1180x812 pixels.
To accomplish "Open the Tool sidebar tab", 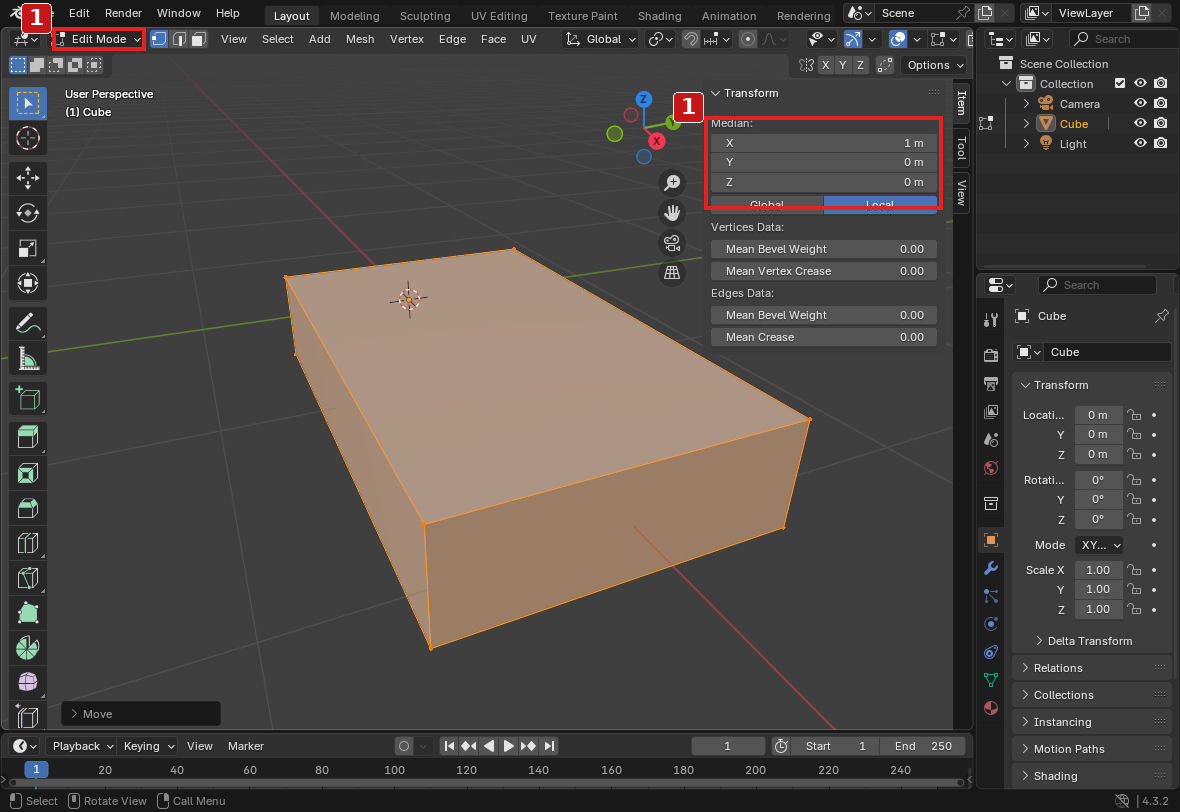I will [x=961, y=148].
